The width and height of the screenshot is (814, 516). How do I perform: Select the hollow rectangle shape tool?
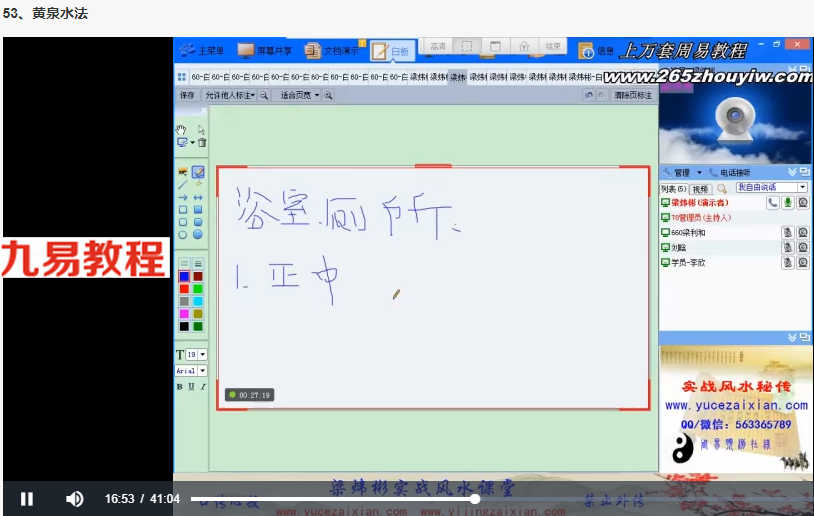183,210
